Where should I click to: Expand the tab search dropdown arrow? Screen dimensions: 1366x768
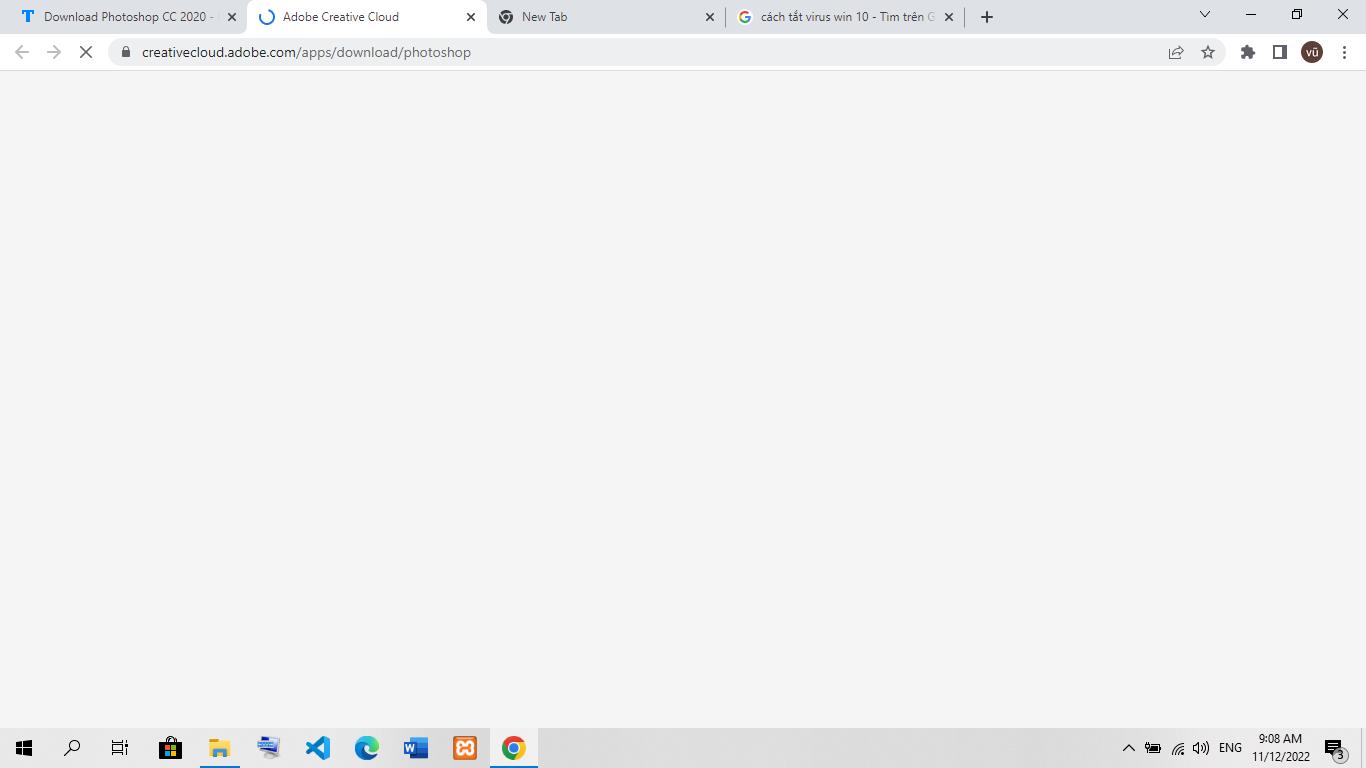tap(1205, 15)
